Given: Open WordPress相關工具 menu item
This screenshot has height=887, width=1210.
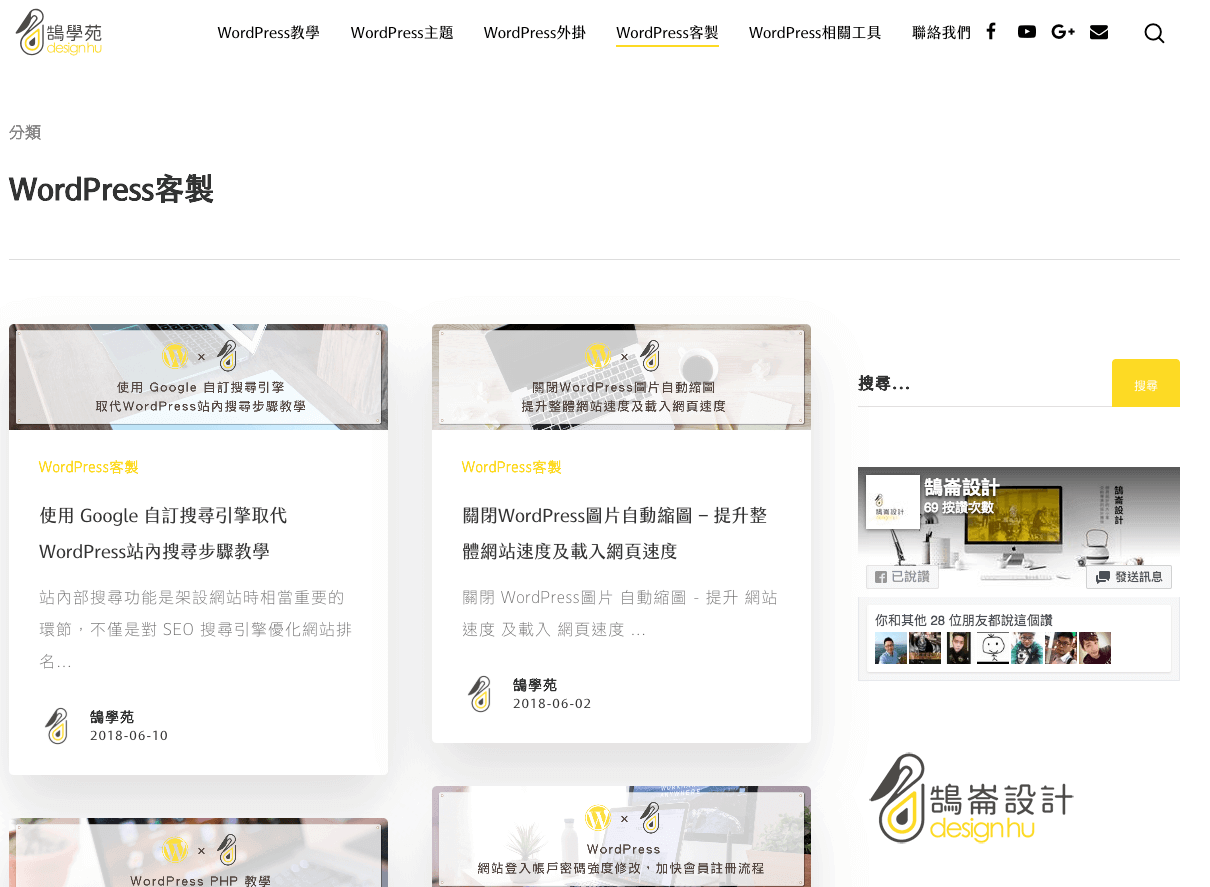Looking at the screenshot, I should click(x=815, y=33).
